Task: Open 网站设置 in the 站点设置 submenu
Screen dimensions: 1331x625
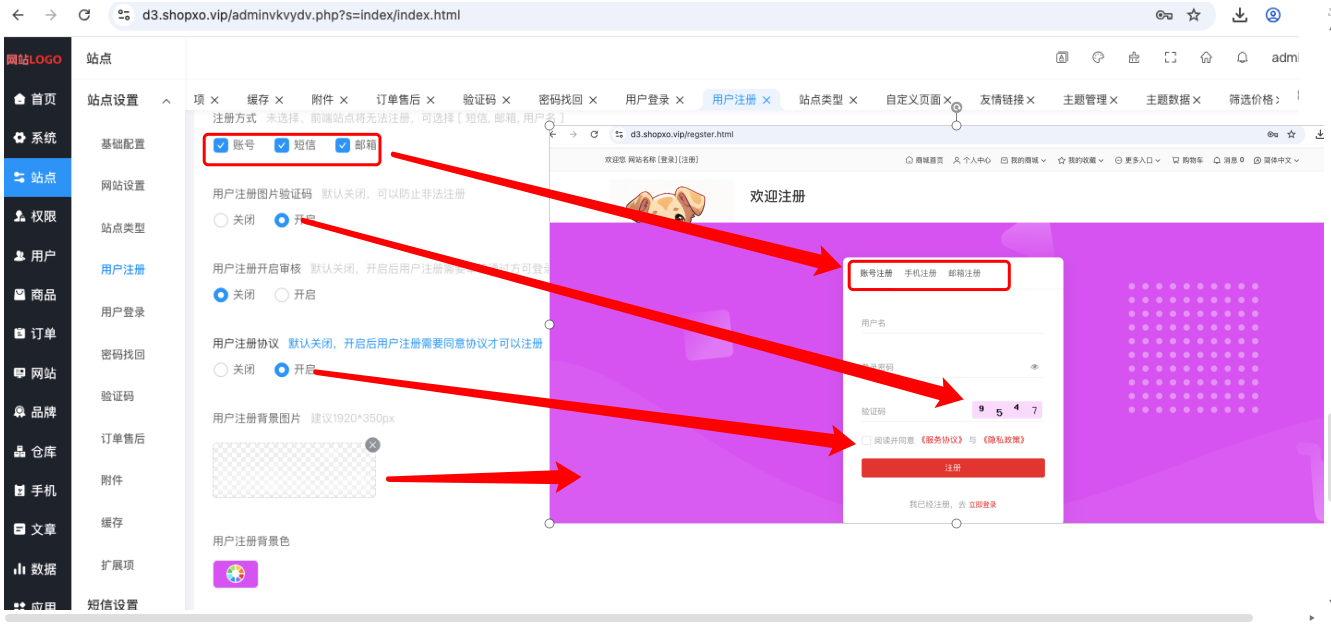Action: (123, 186)
